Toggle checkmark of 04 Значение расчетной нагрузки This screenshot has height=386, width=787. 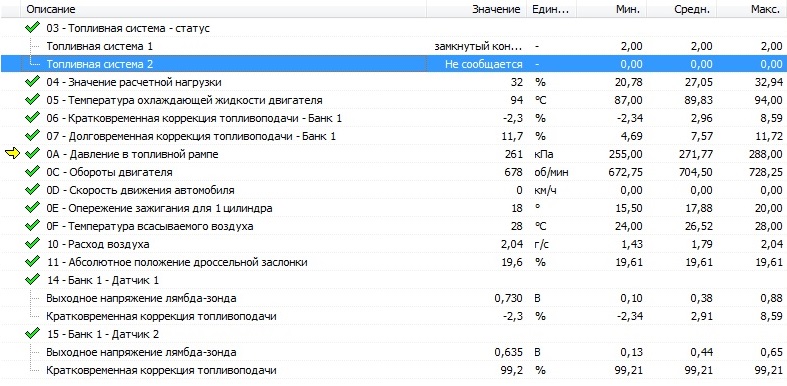(x=32, y=82)
